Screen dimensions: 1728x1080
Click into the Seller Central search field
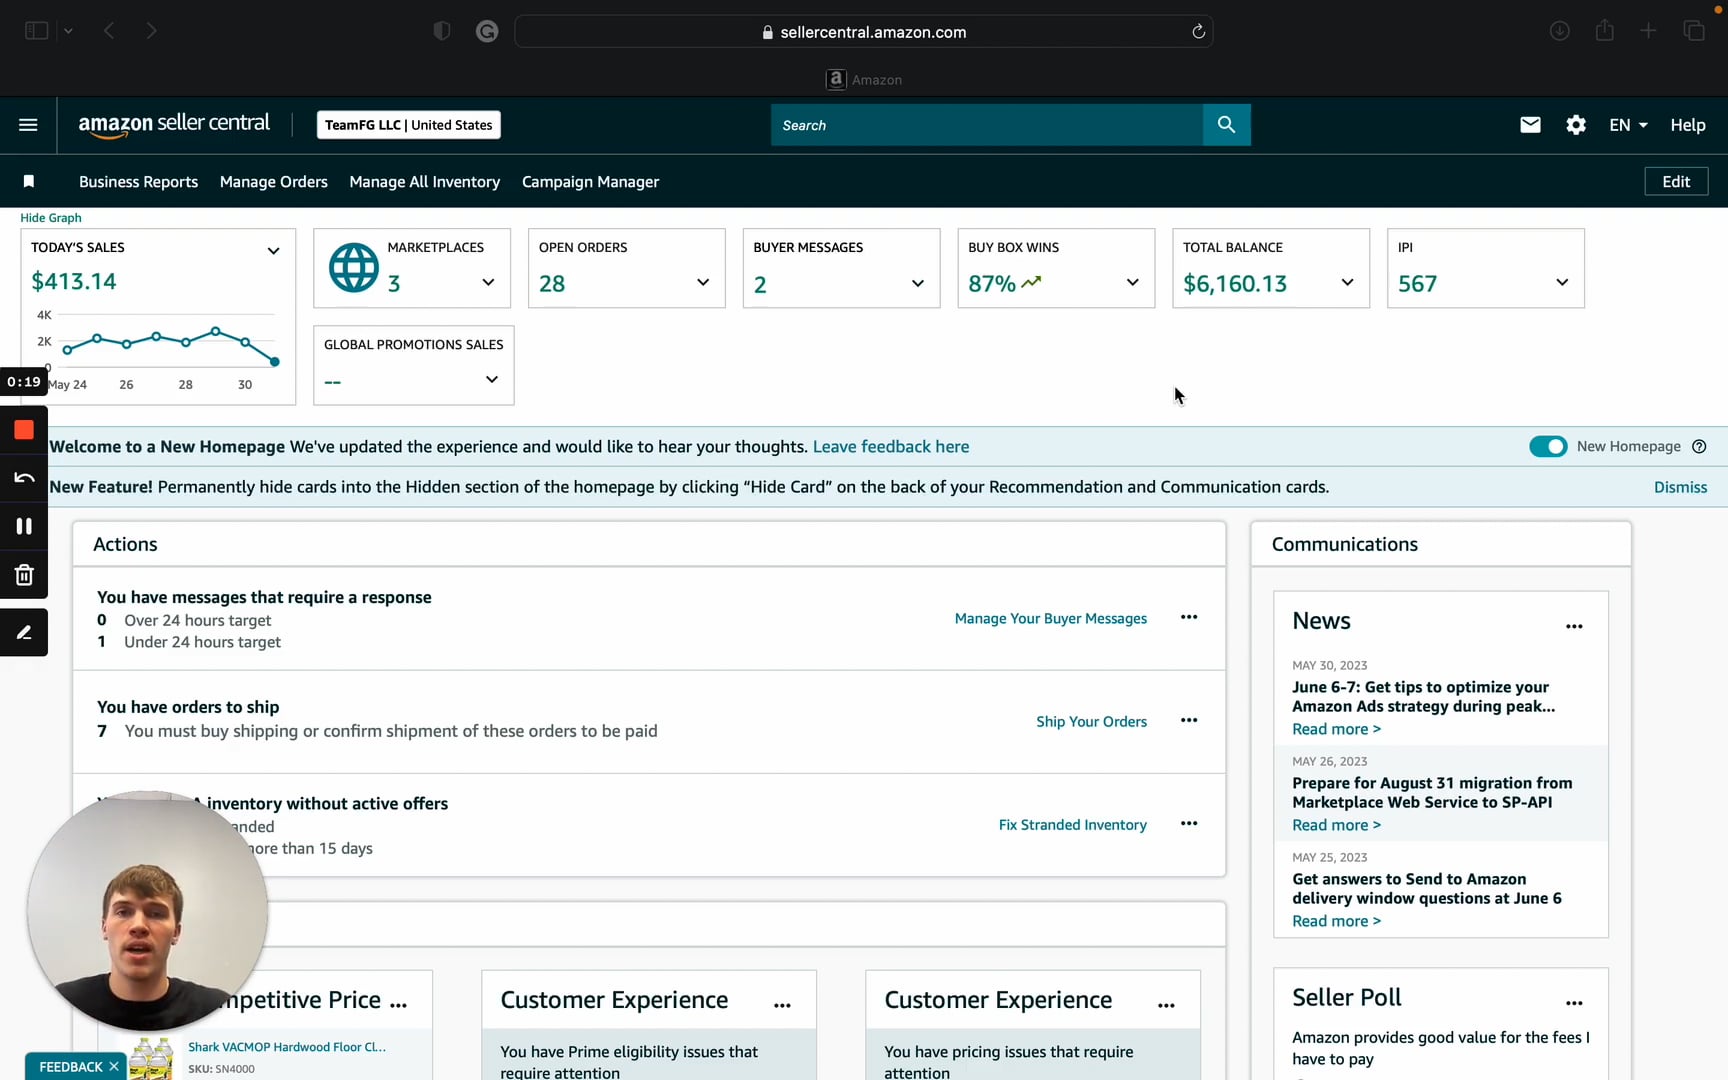tap(987, 125)
